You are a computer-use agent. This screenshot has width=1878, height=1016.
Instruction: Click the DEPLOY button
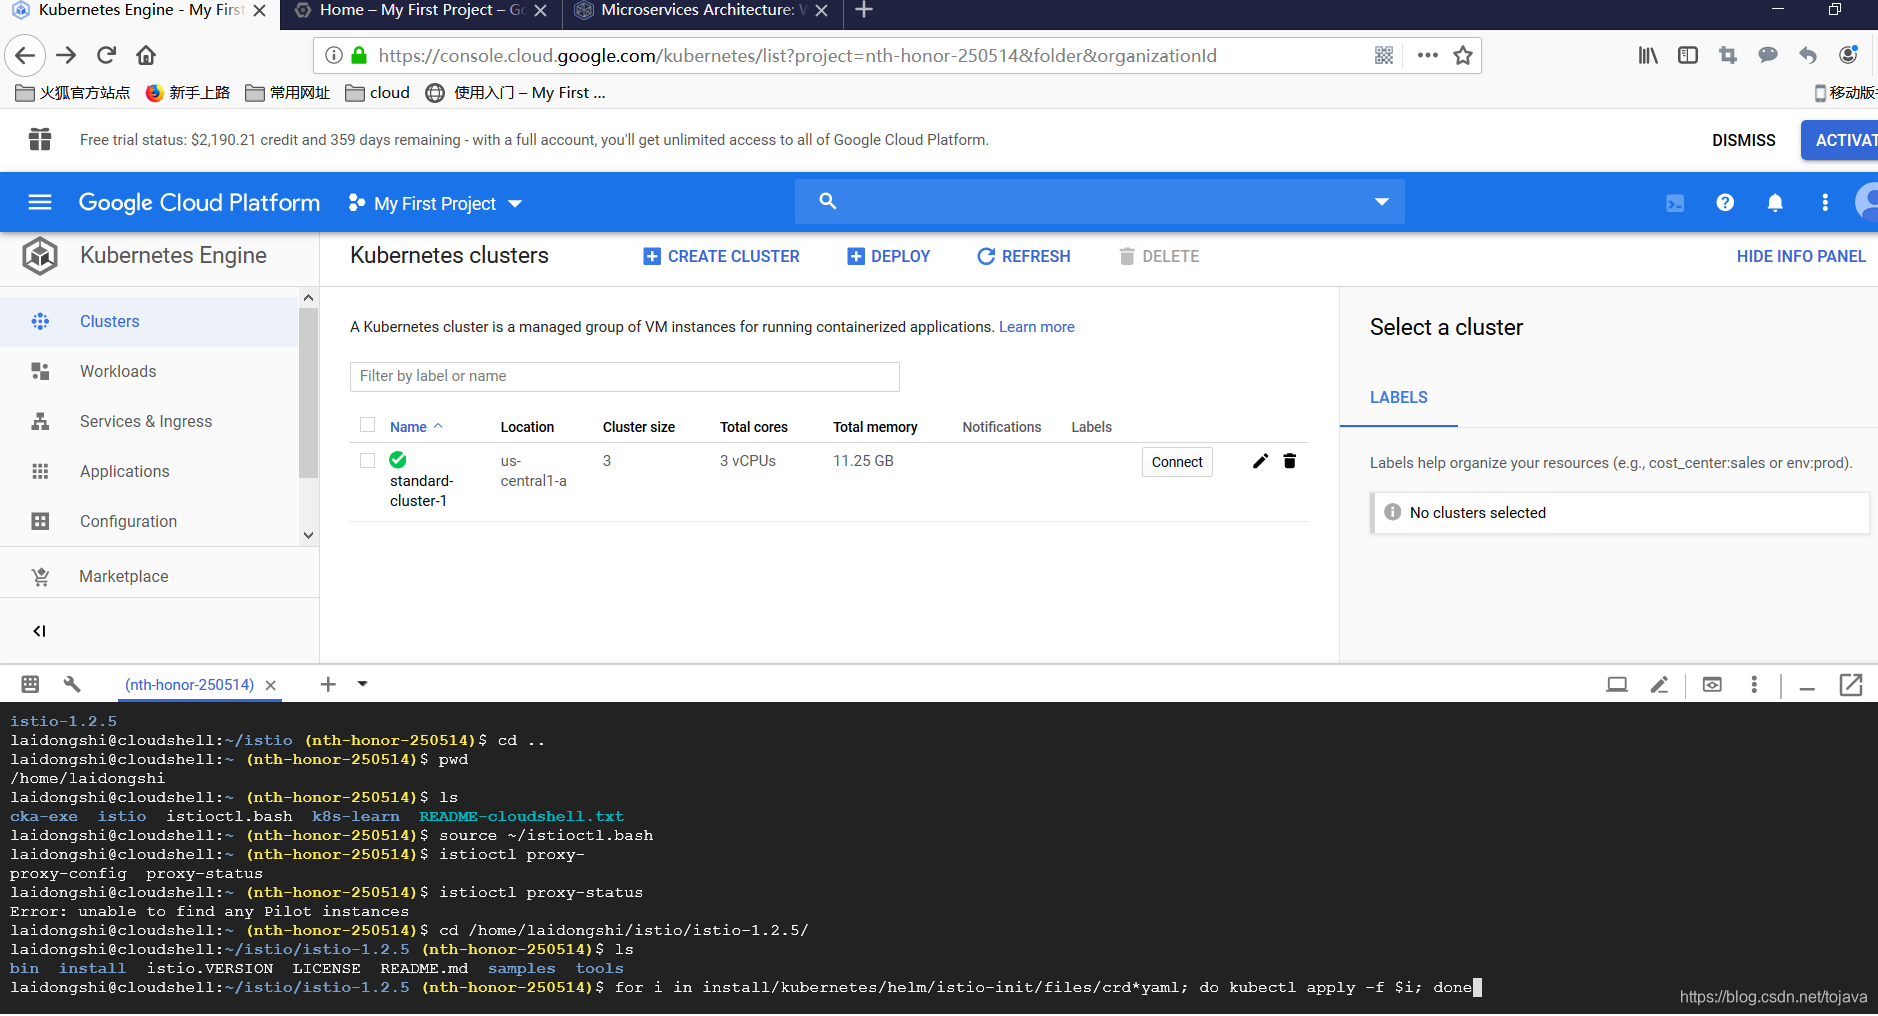click(888, 257)
